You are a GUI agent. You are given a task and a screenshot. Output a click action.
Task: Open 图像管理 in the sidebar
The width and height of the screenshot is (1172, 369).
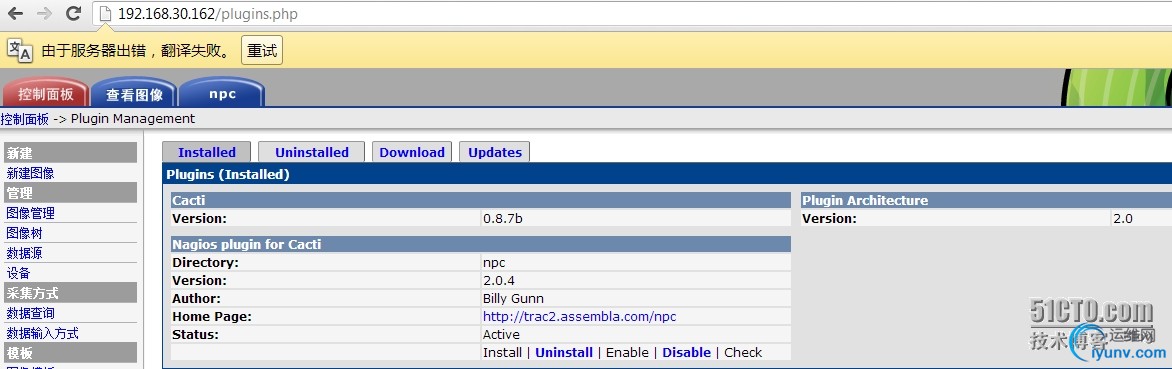click(31, 213)
